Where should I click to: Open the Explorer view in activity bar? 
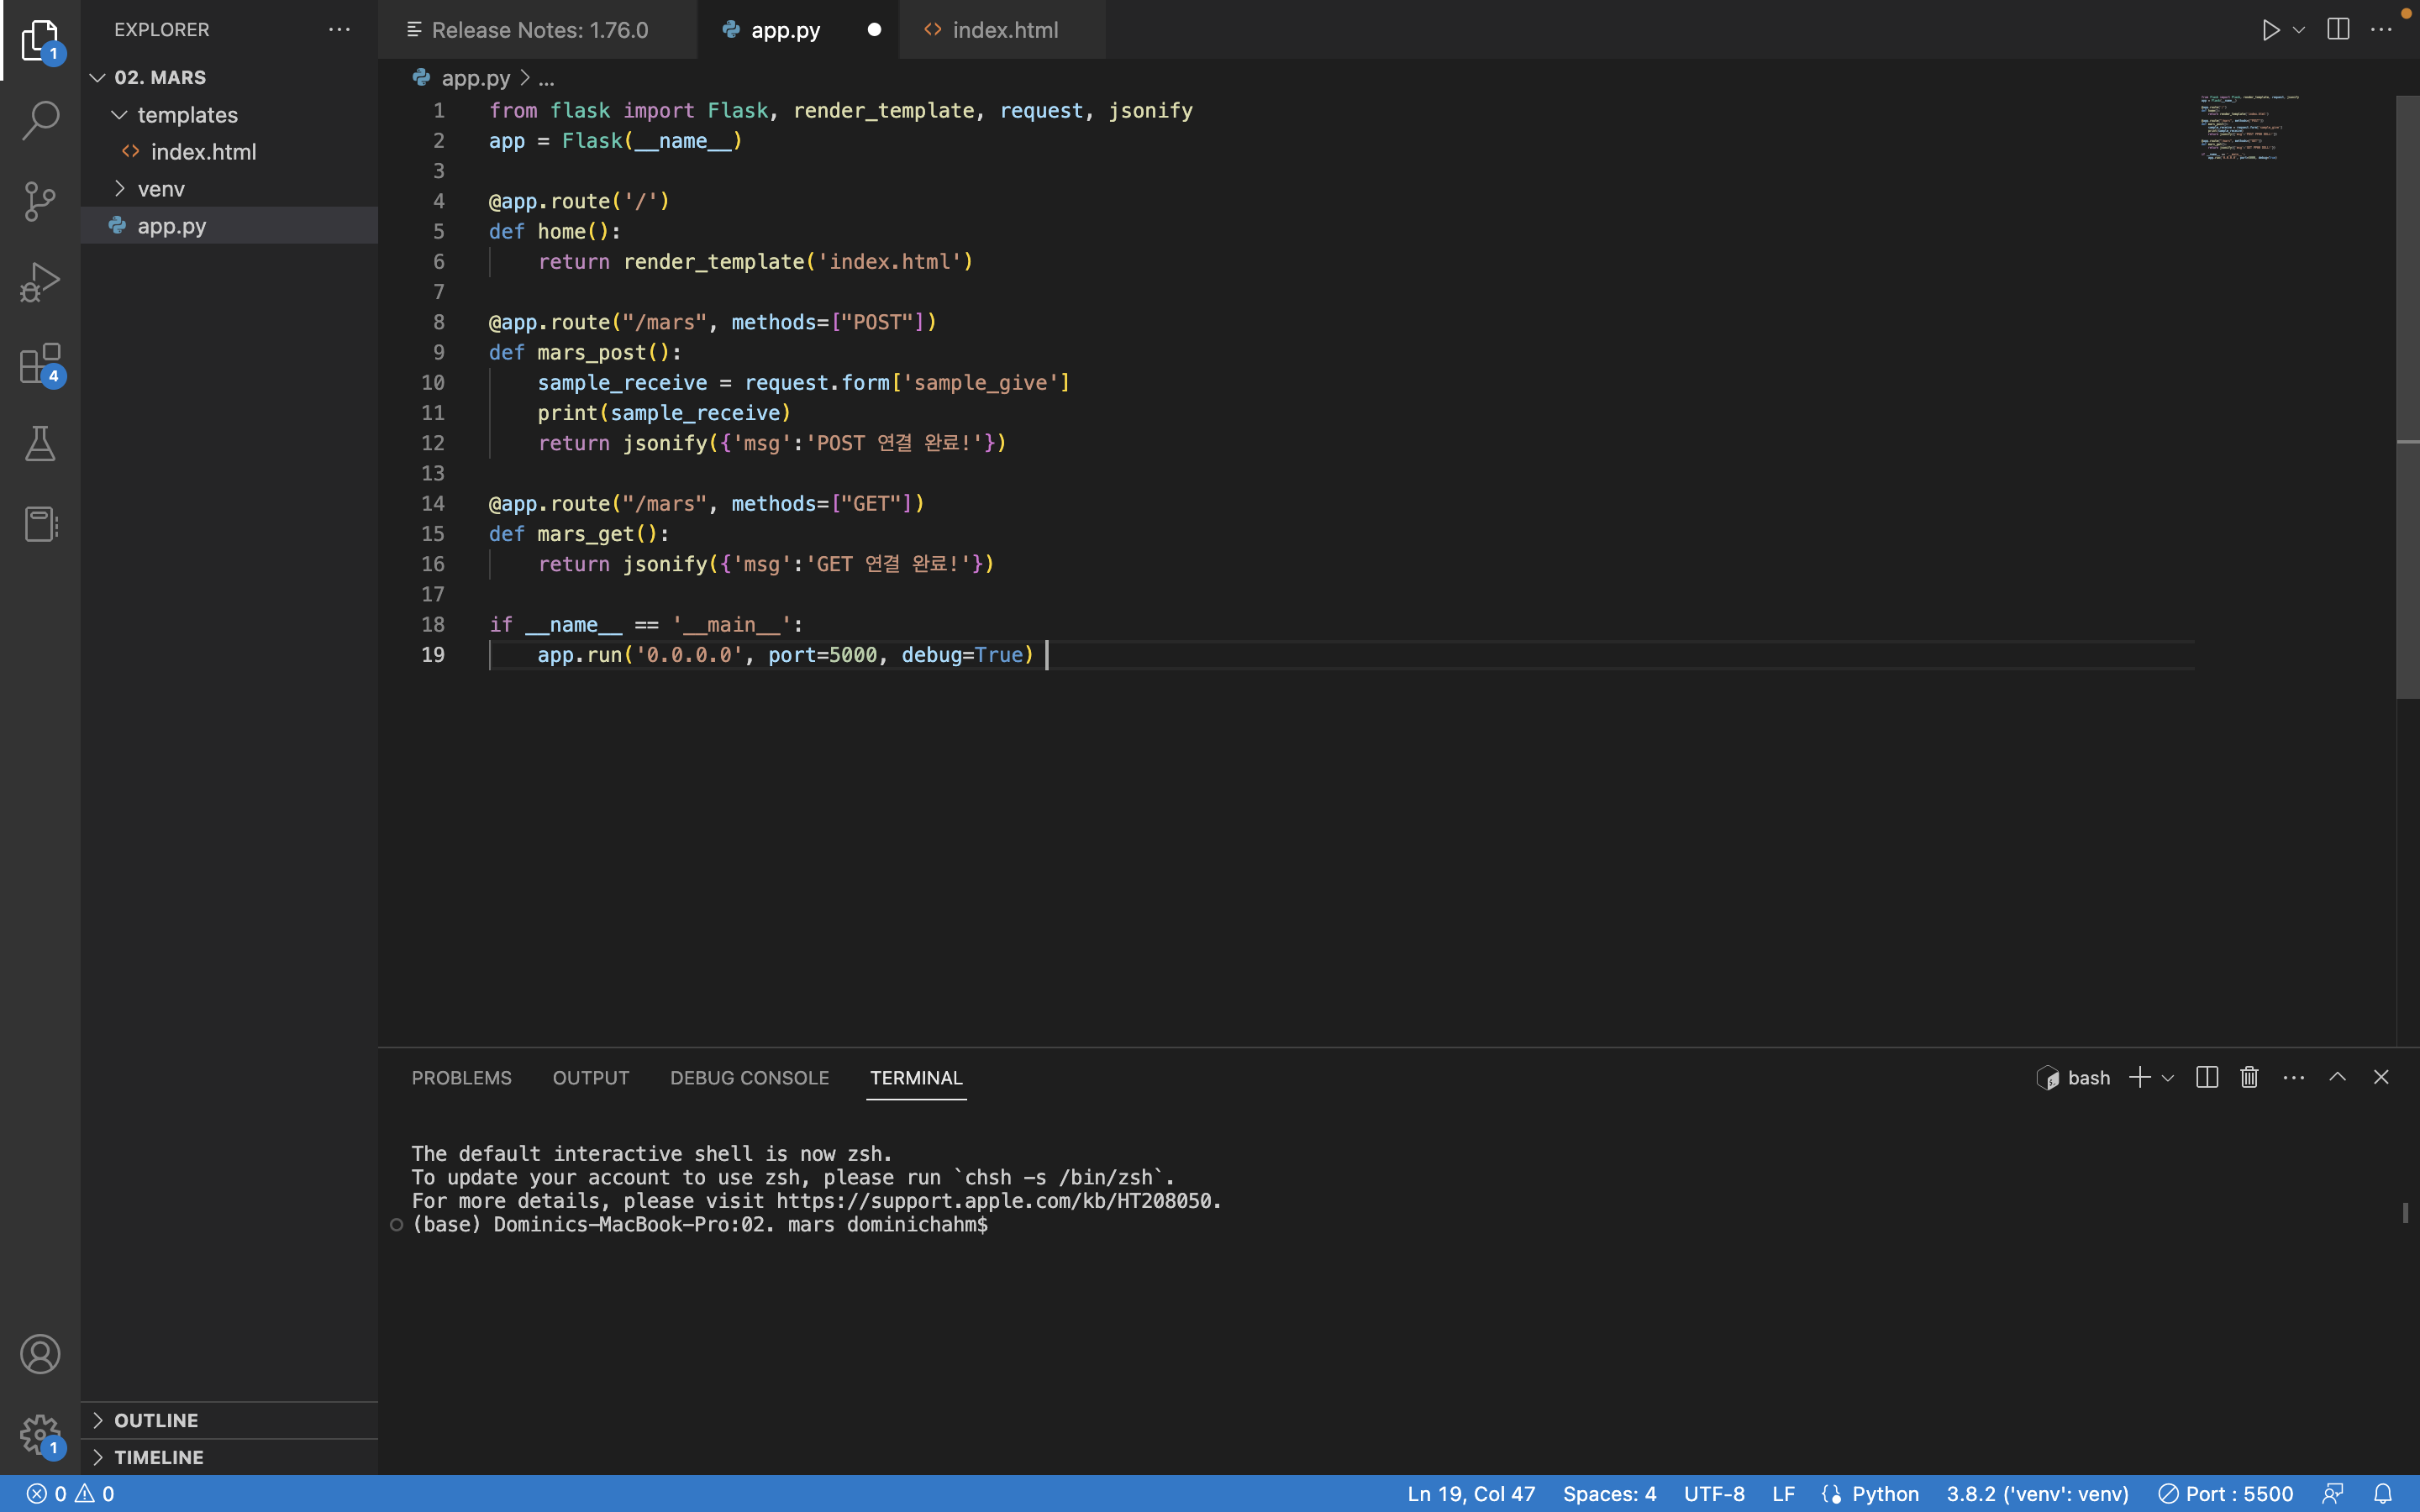tap(40, 40)
